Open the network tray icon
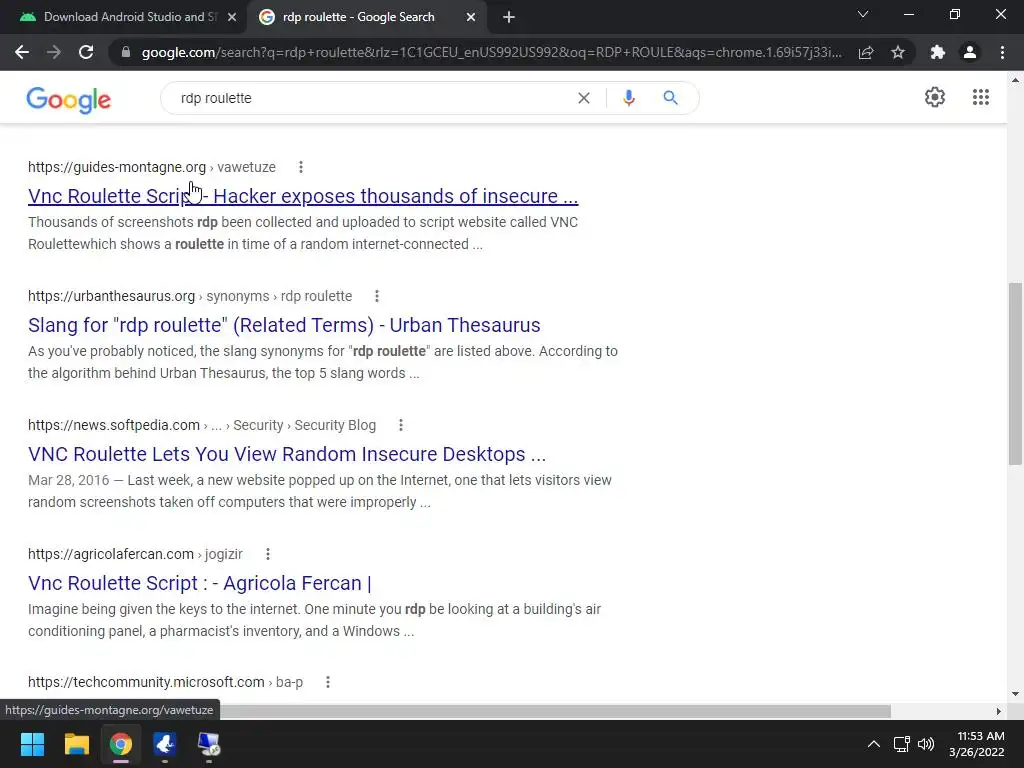The width and height of the screenshot is (1024, 768). 902,744
